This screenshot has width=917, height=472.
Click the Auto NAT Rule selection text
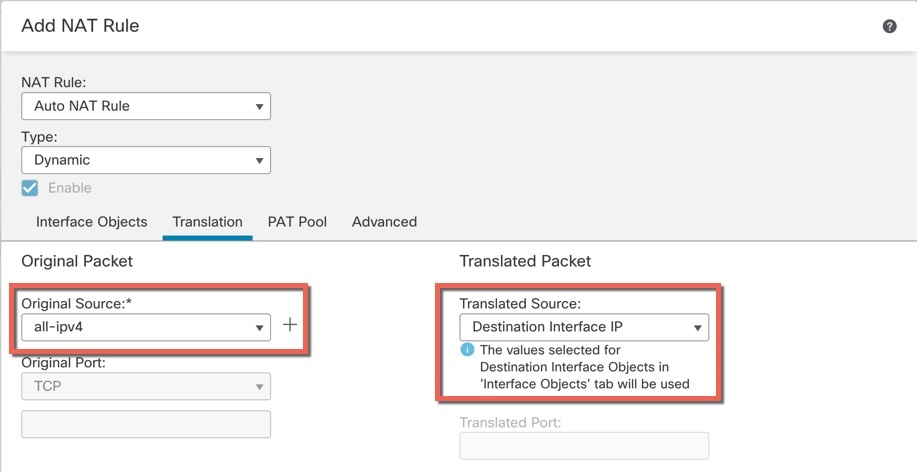click(82, 106)
